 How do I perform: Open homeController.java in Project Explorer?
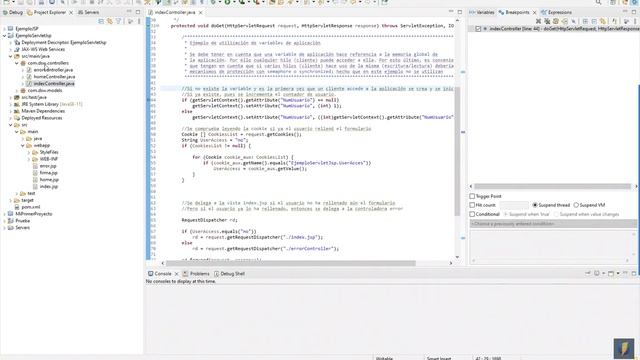[x=54, y=77]
